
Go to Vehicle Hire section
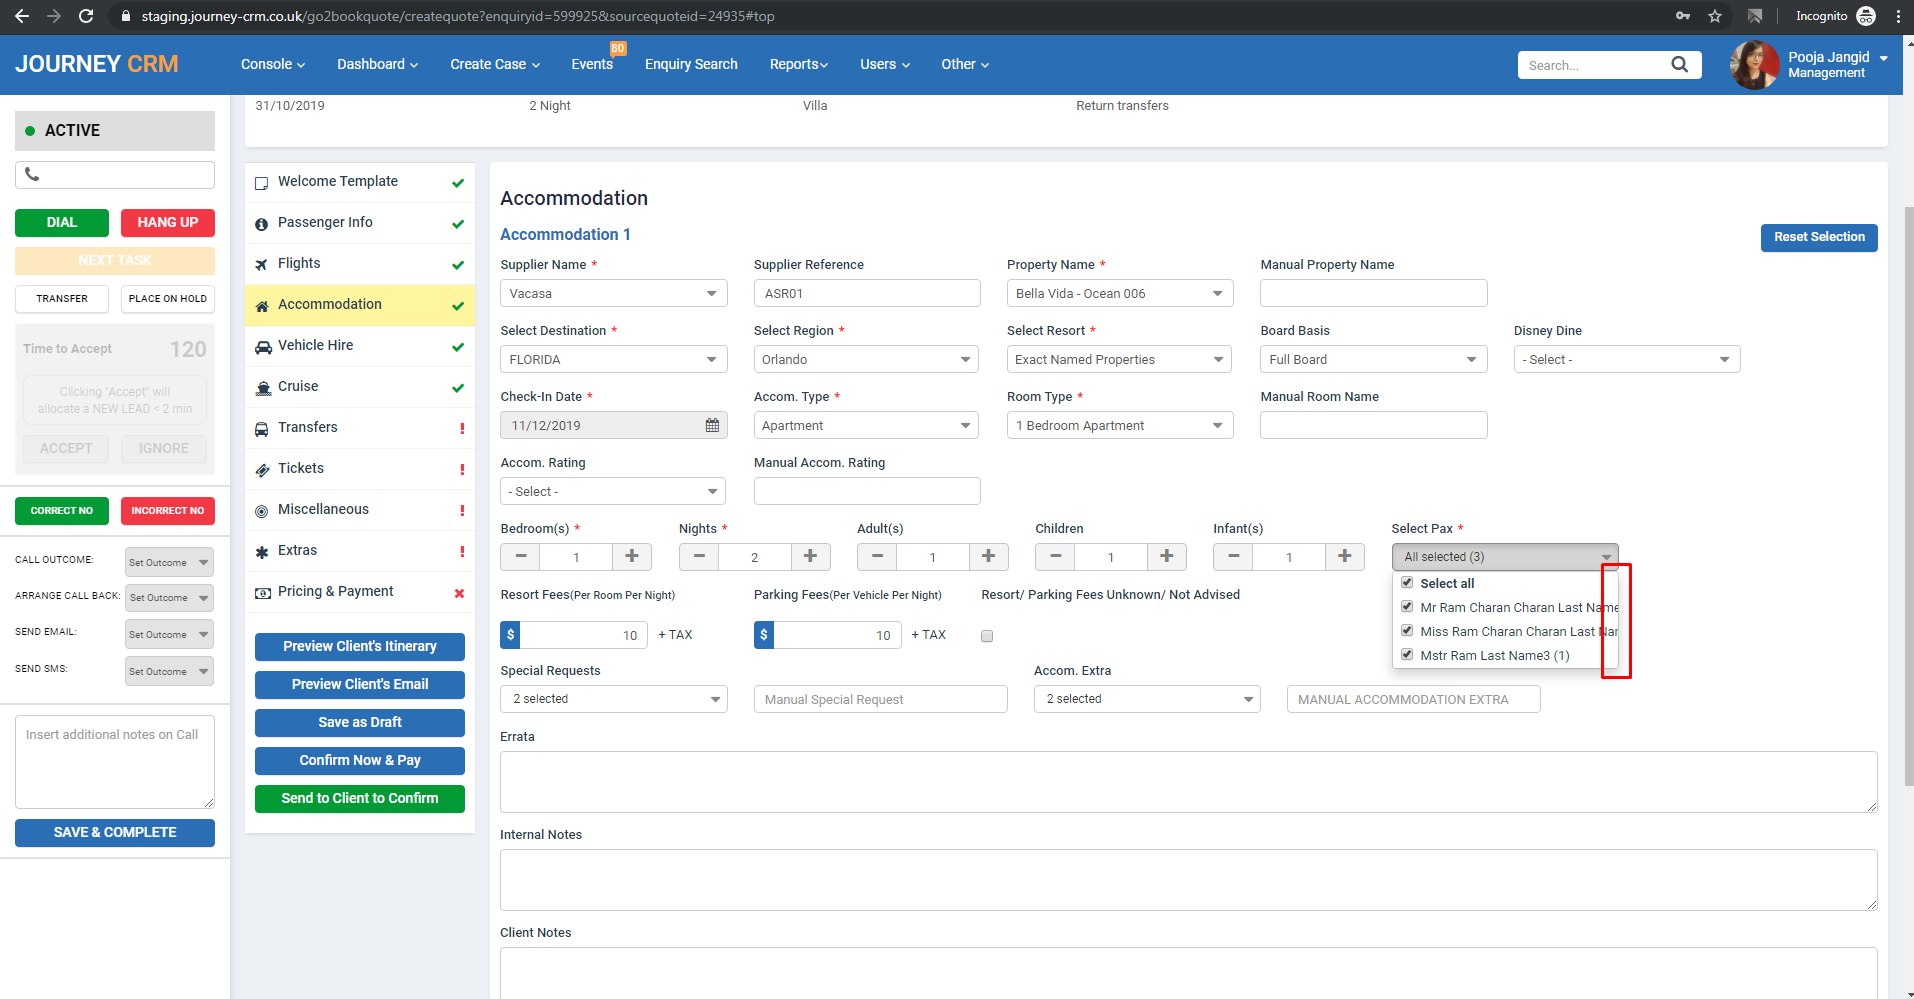(x=316, y=345)
